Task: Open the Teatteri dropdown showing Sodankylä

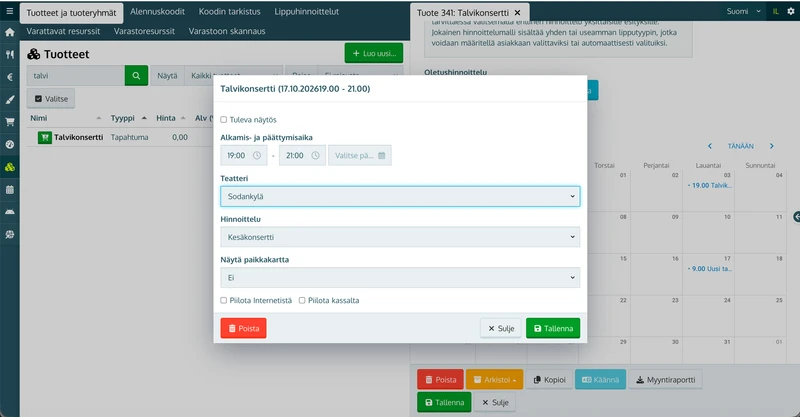Action: click(x=400, y=197)
